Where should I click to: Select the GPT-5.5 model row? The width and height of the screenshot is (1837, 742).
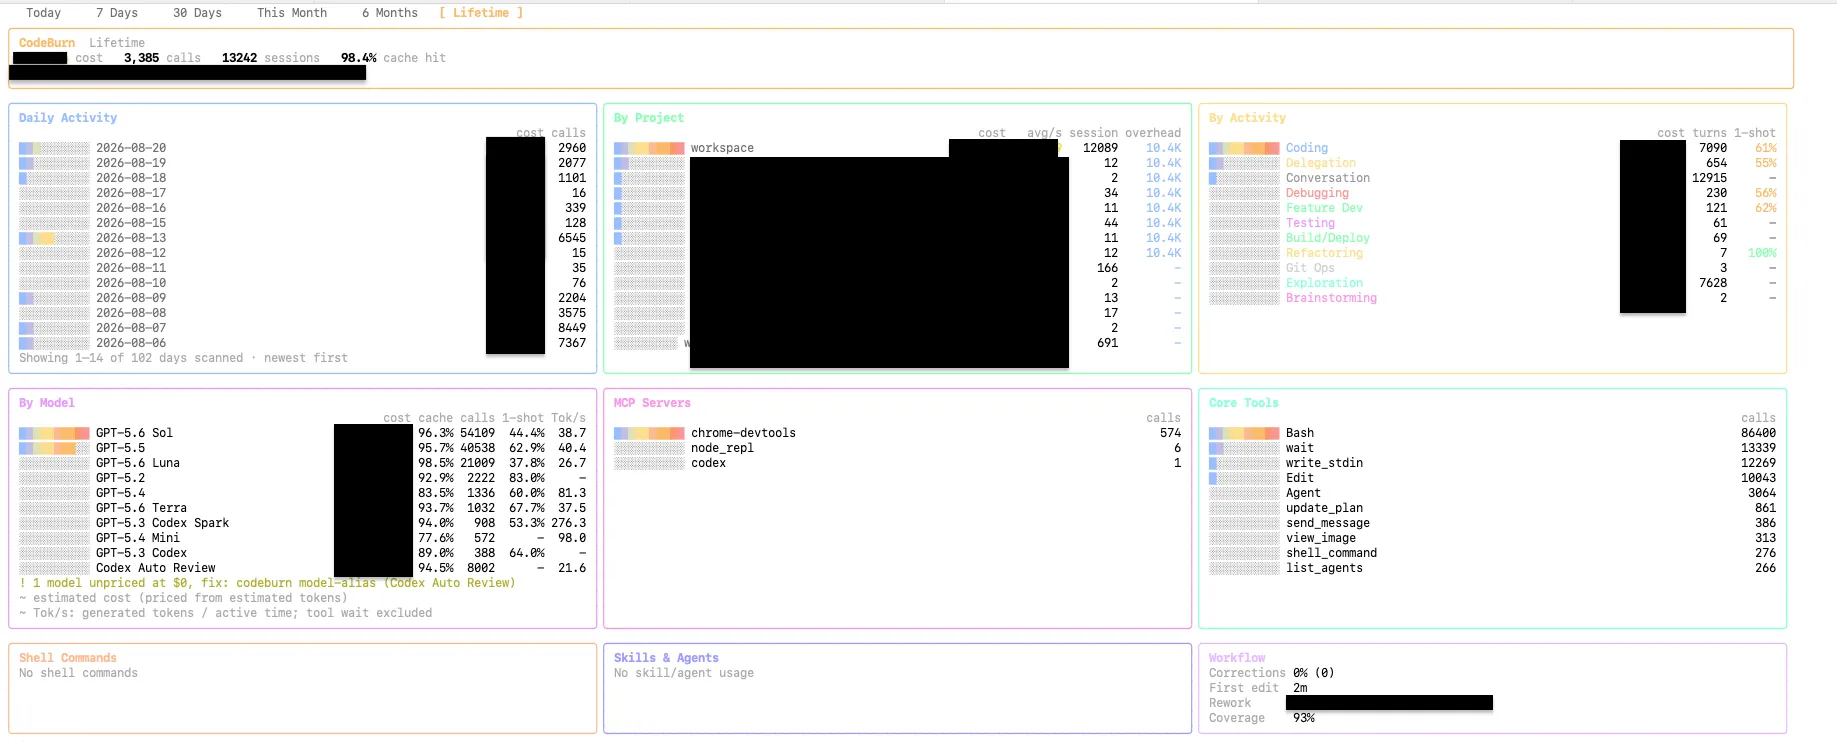coord(302,448)
